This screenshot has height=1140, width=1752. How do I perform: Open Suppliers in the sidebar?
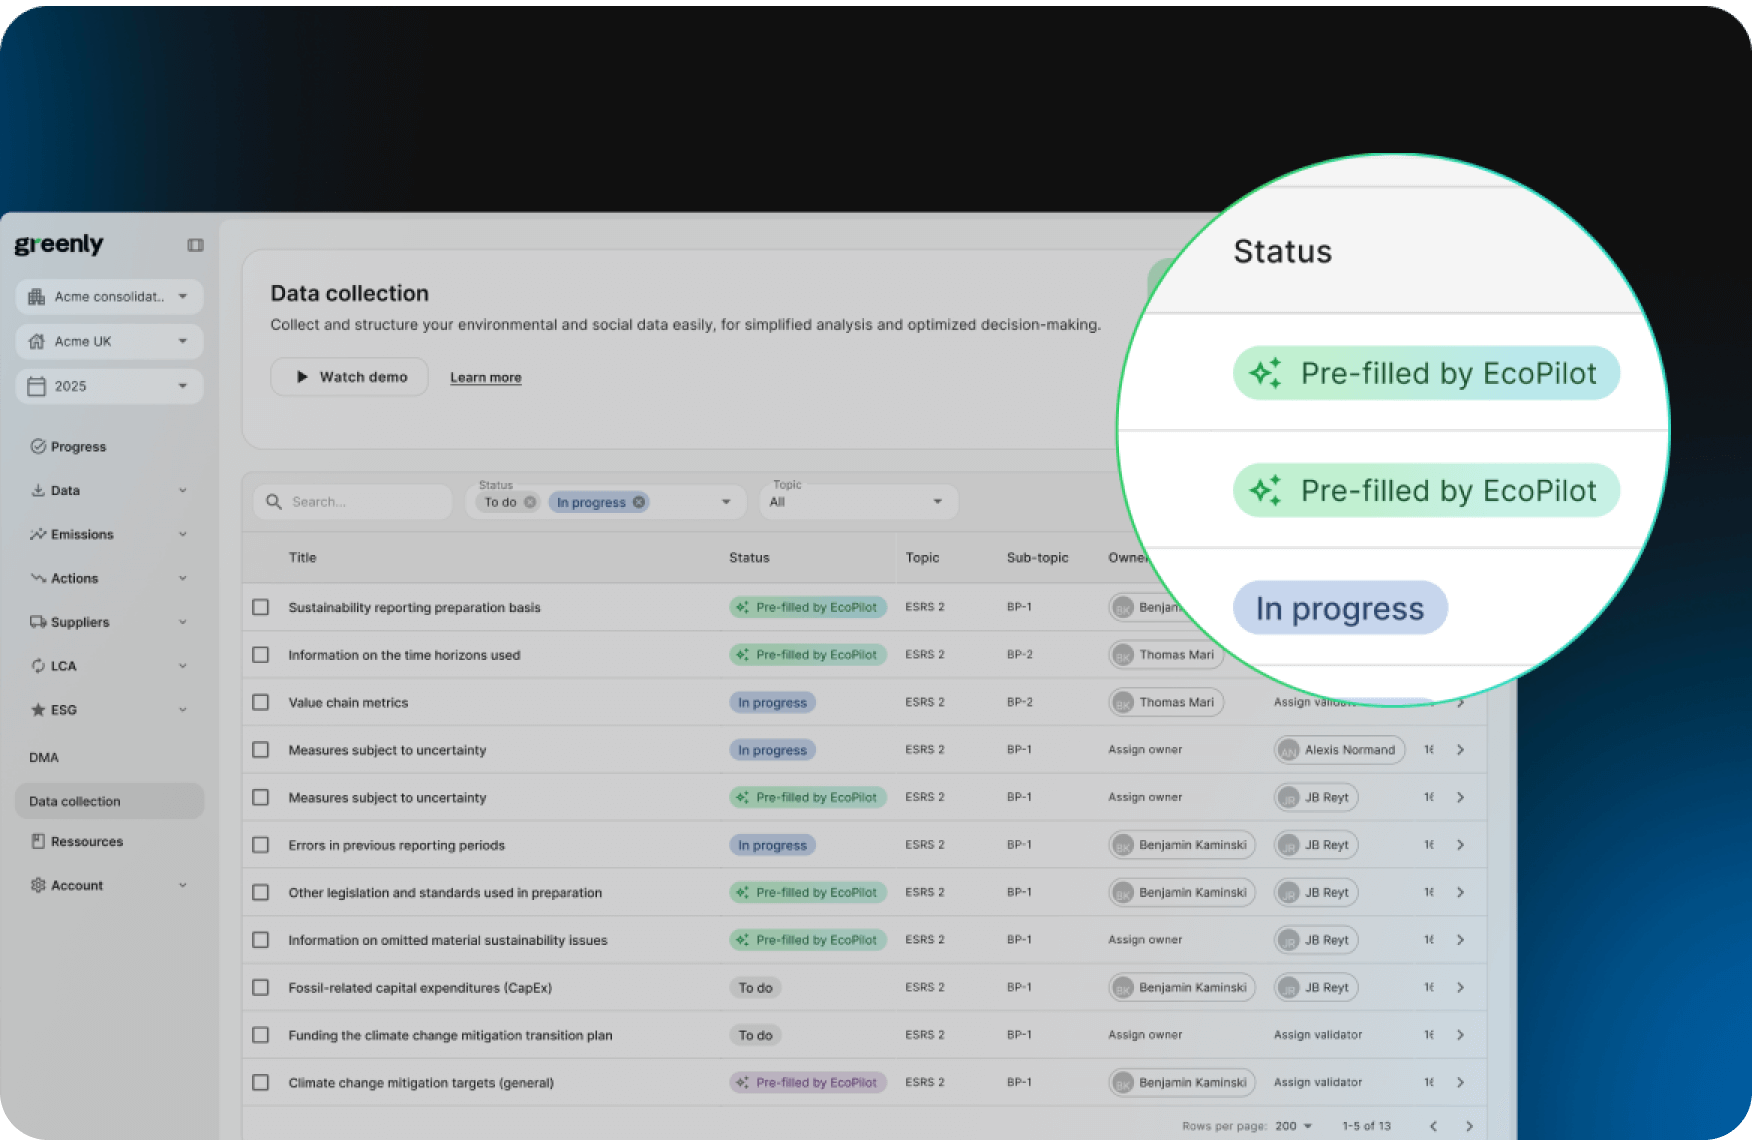click(80, 622)
